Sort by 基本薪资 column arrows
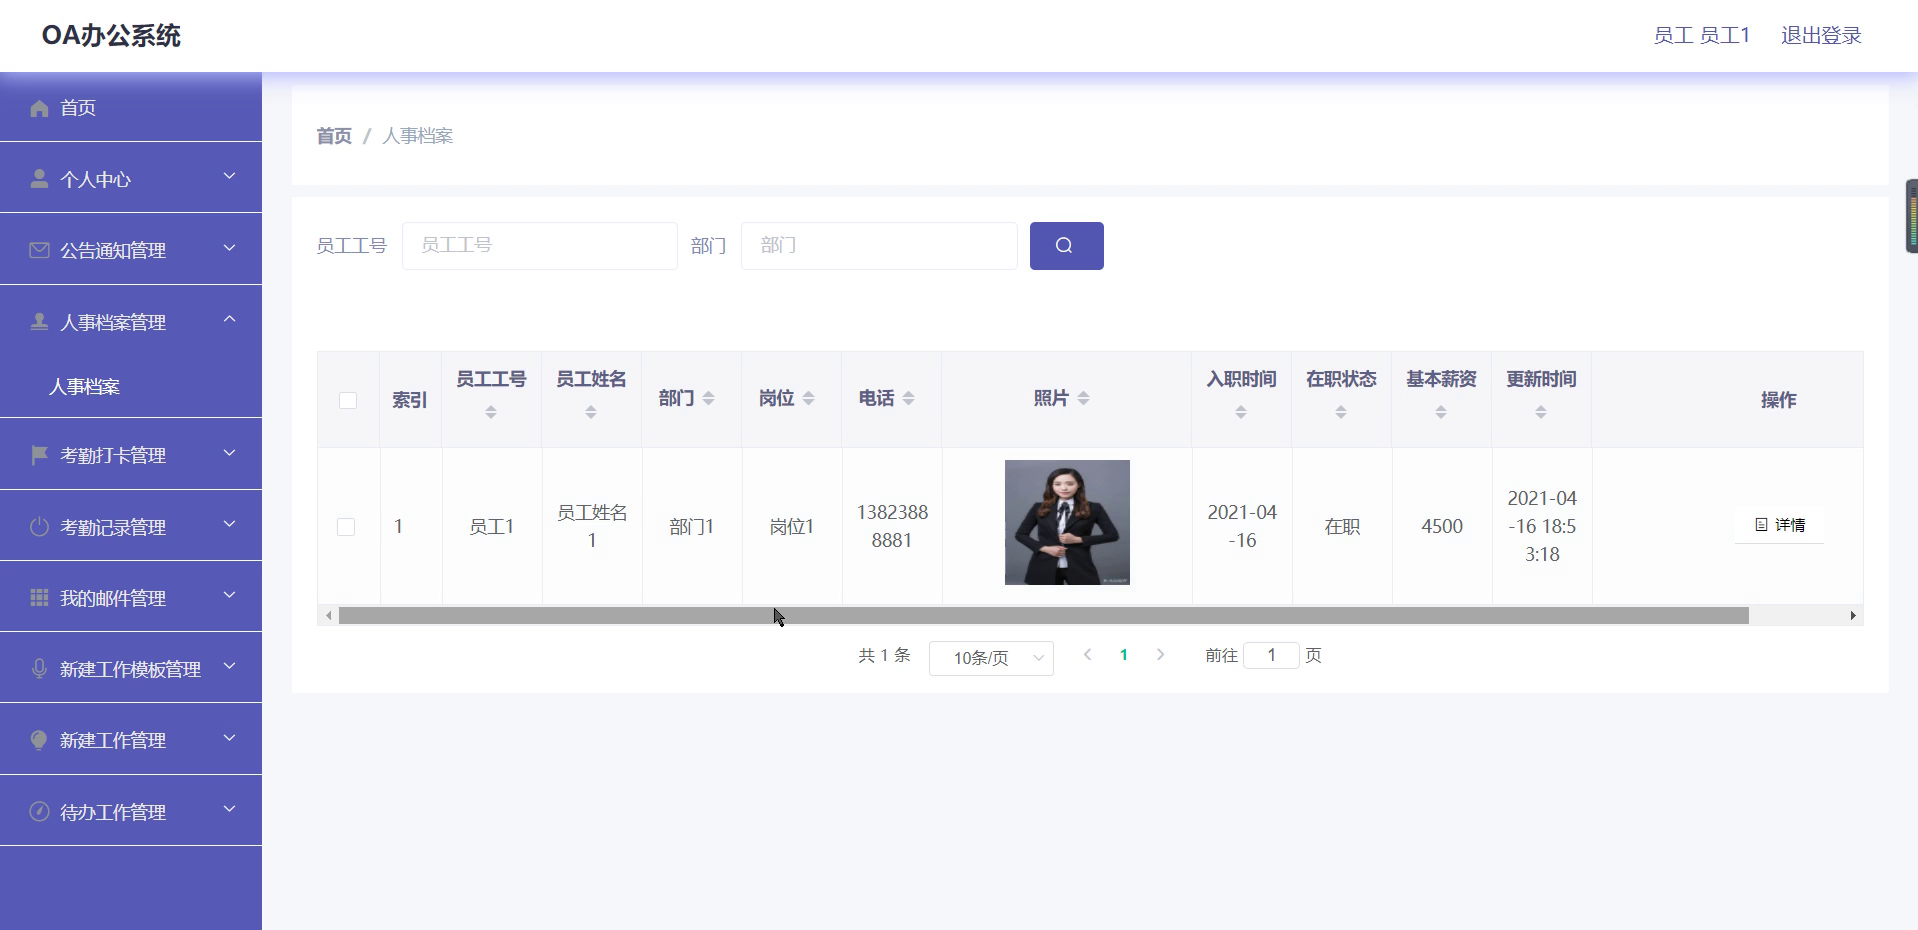The width and height of the screenshot is (1918, 930). click(1441, 412)
